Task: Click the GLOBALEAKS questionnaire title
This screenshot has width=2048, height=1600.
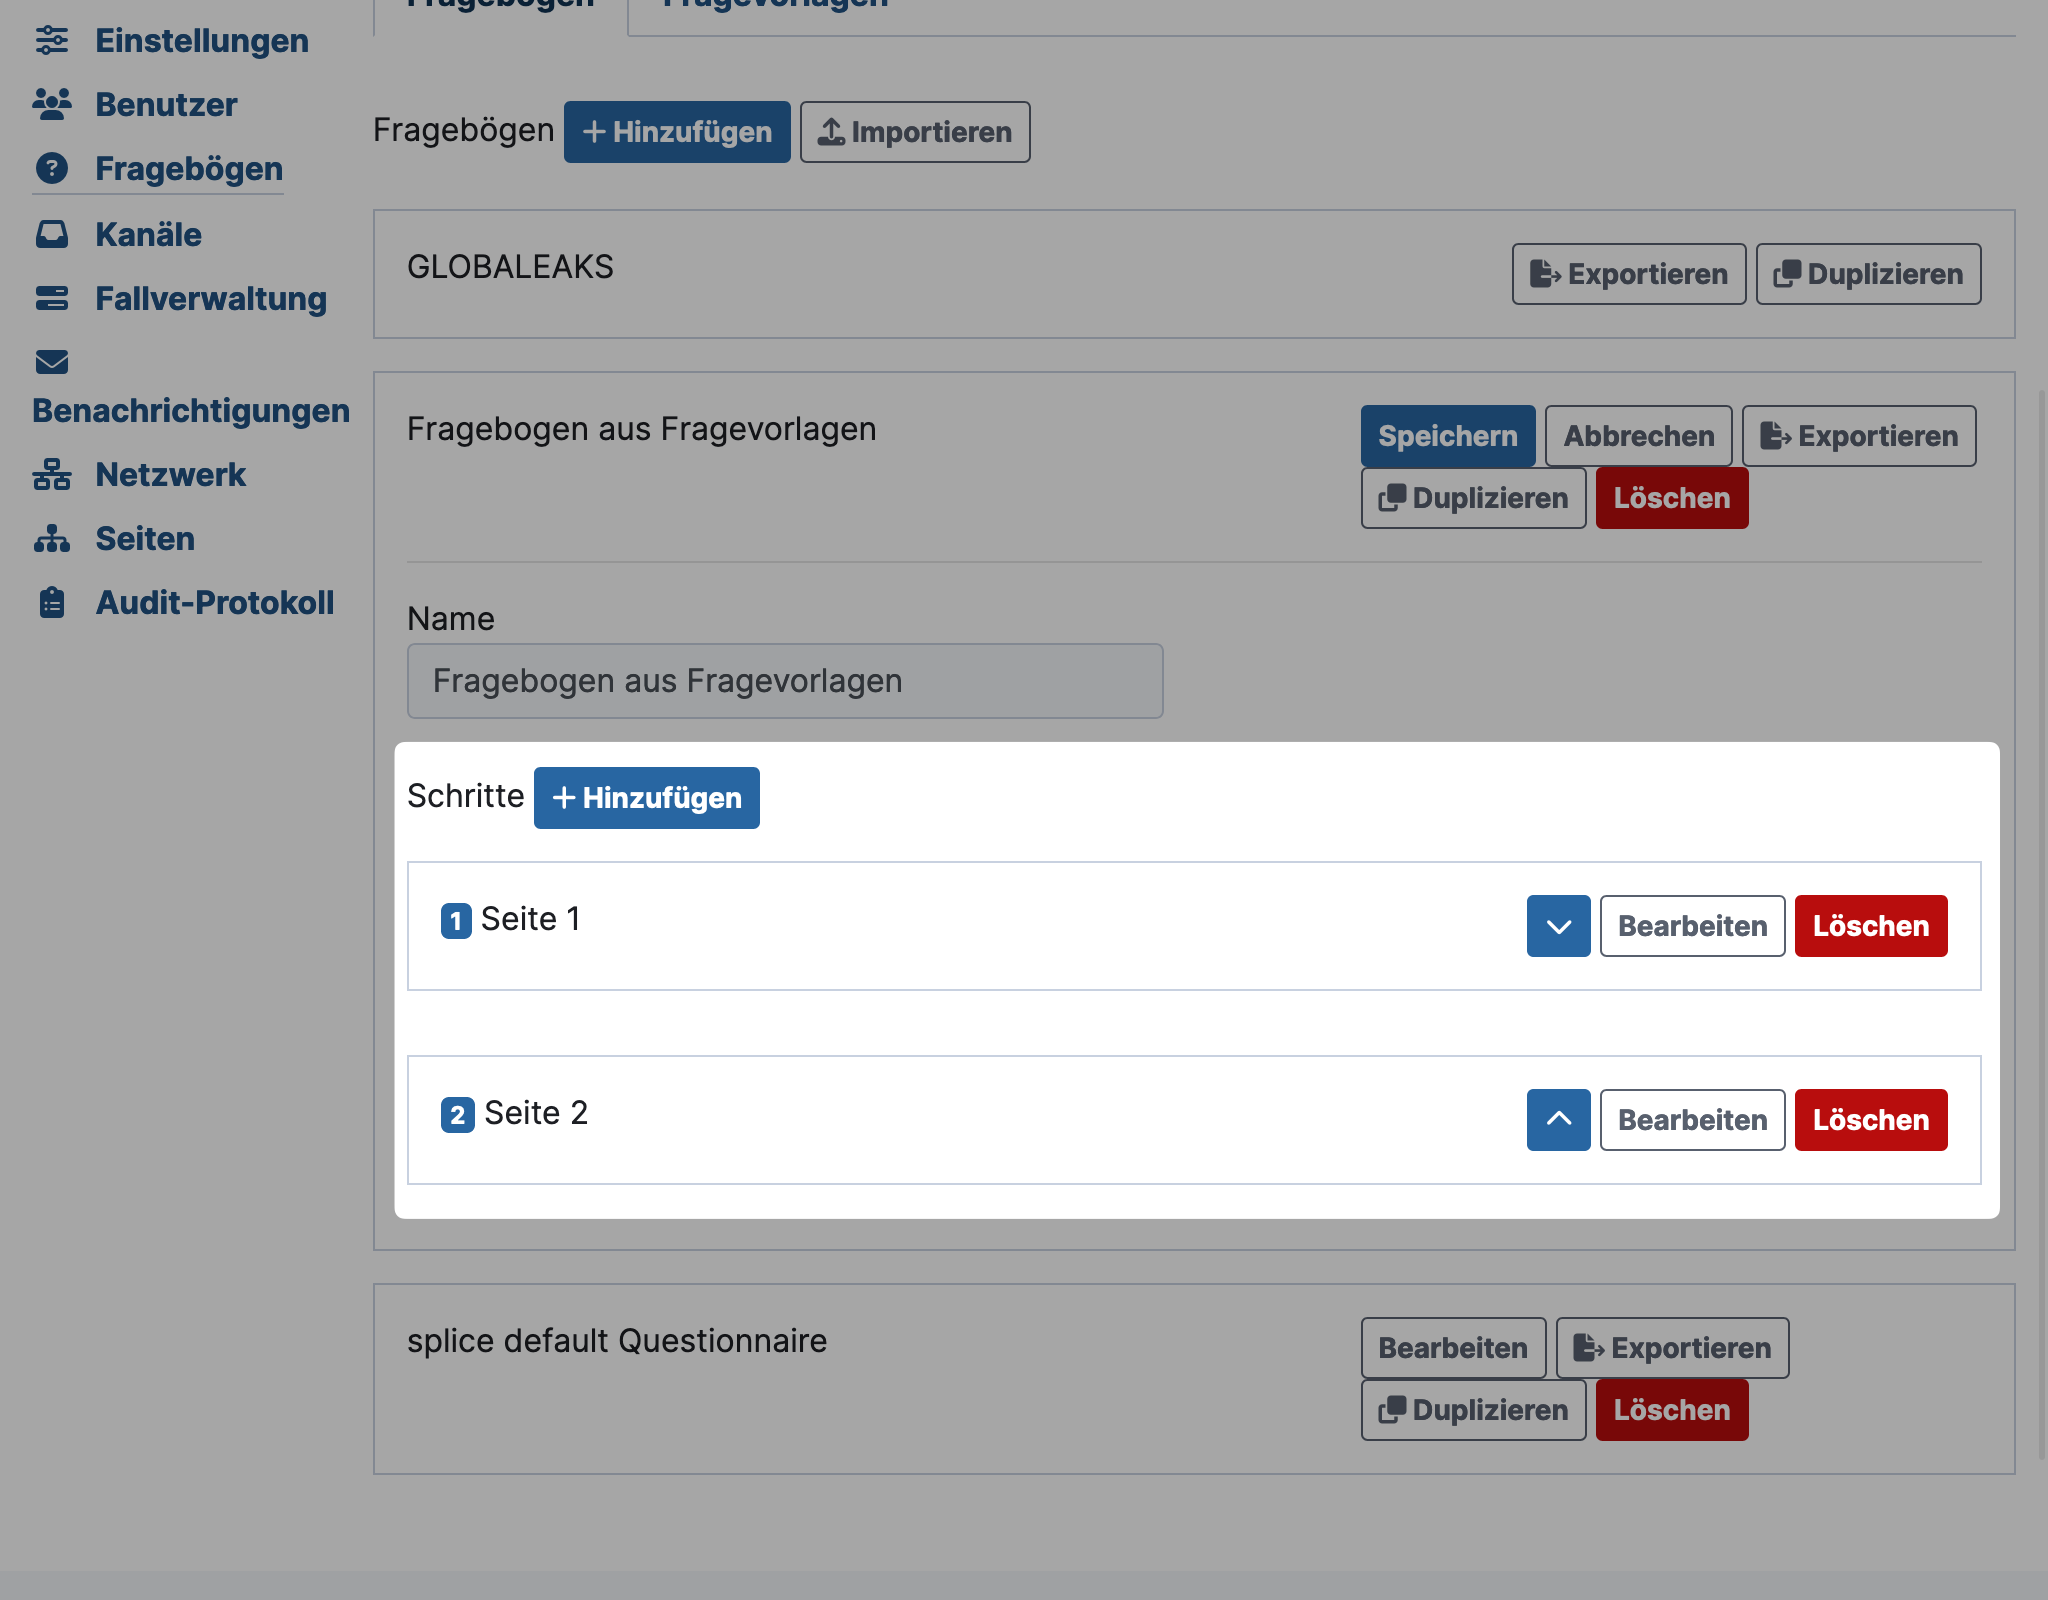Action: 510,267
